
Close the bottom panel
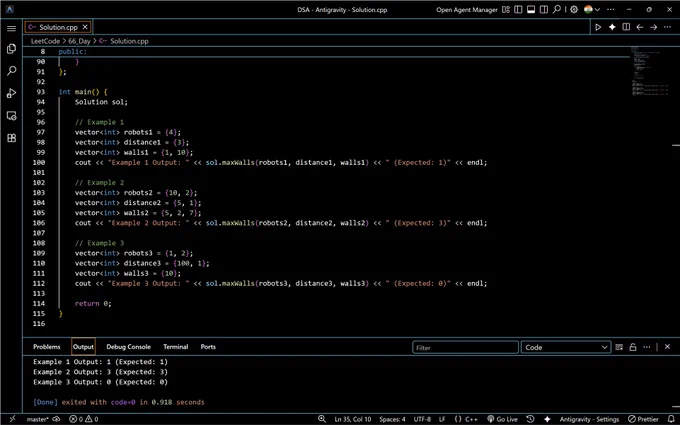click(x=667, y=347)
